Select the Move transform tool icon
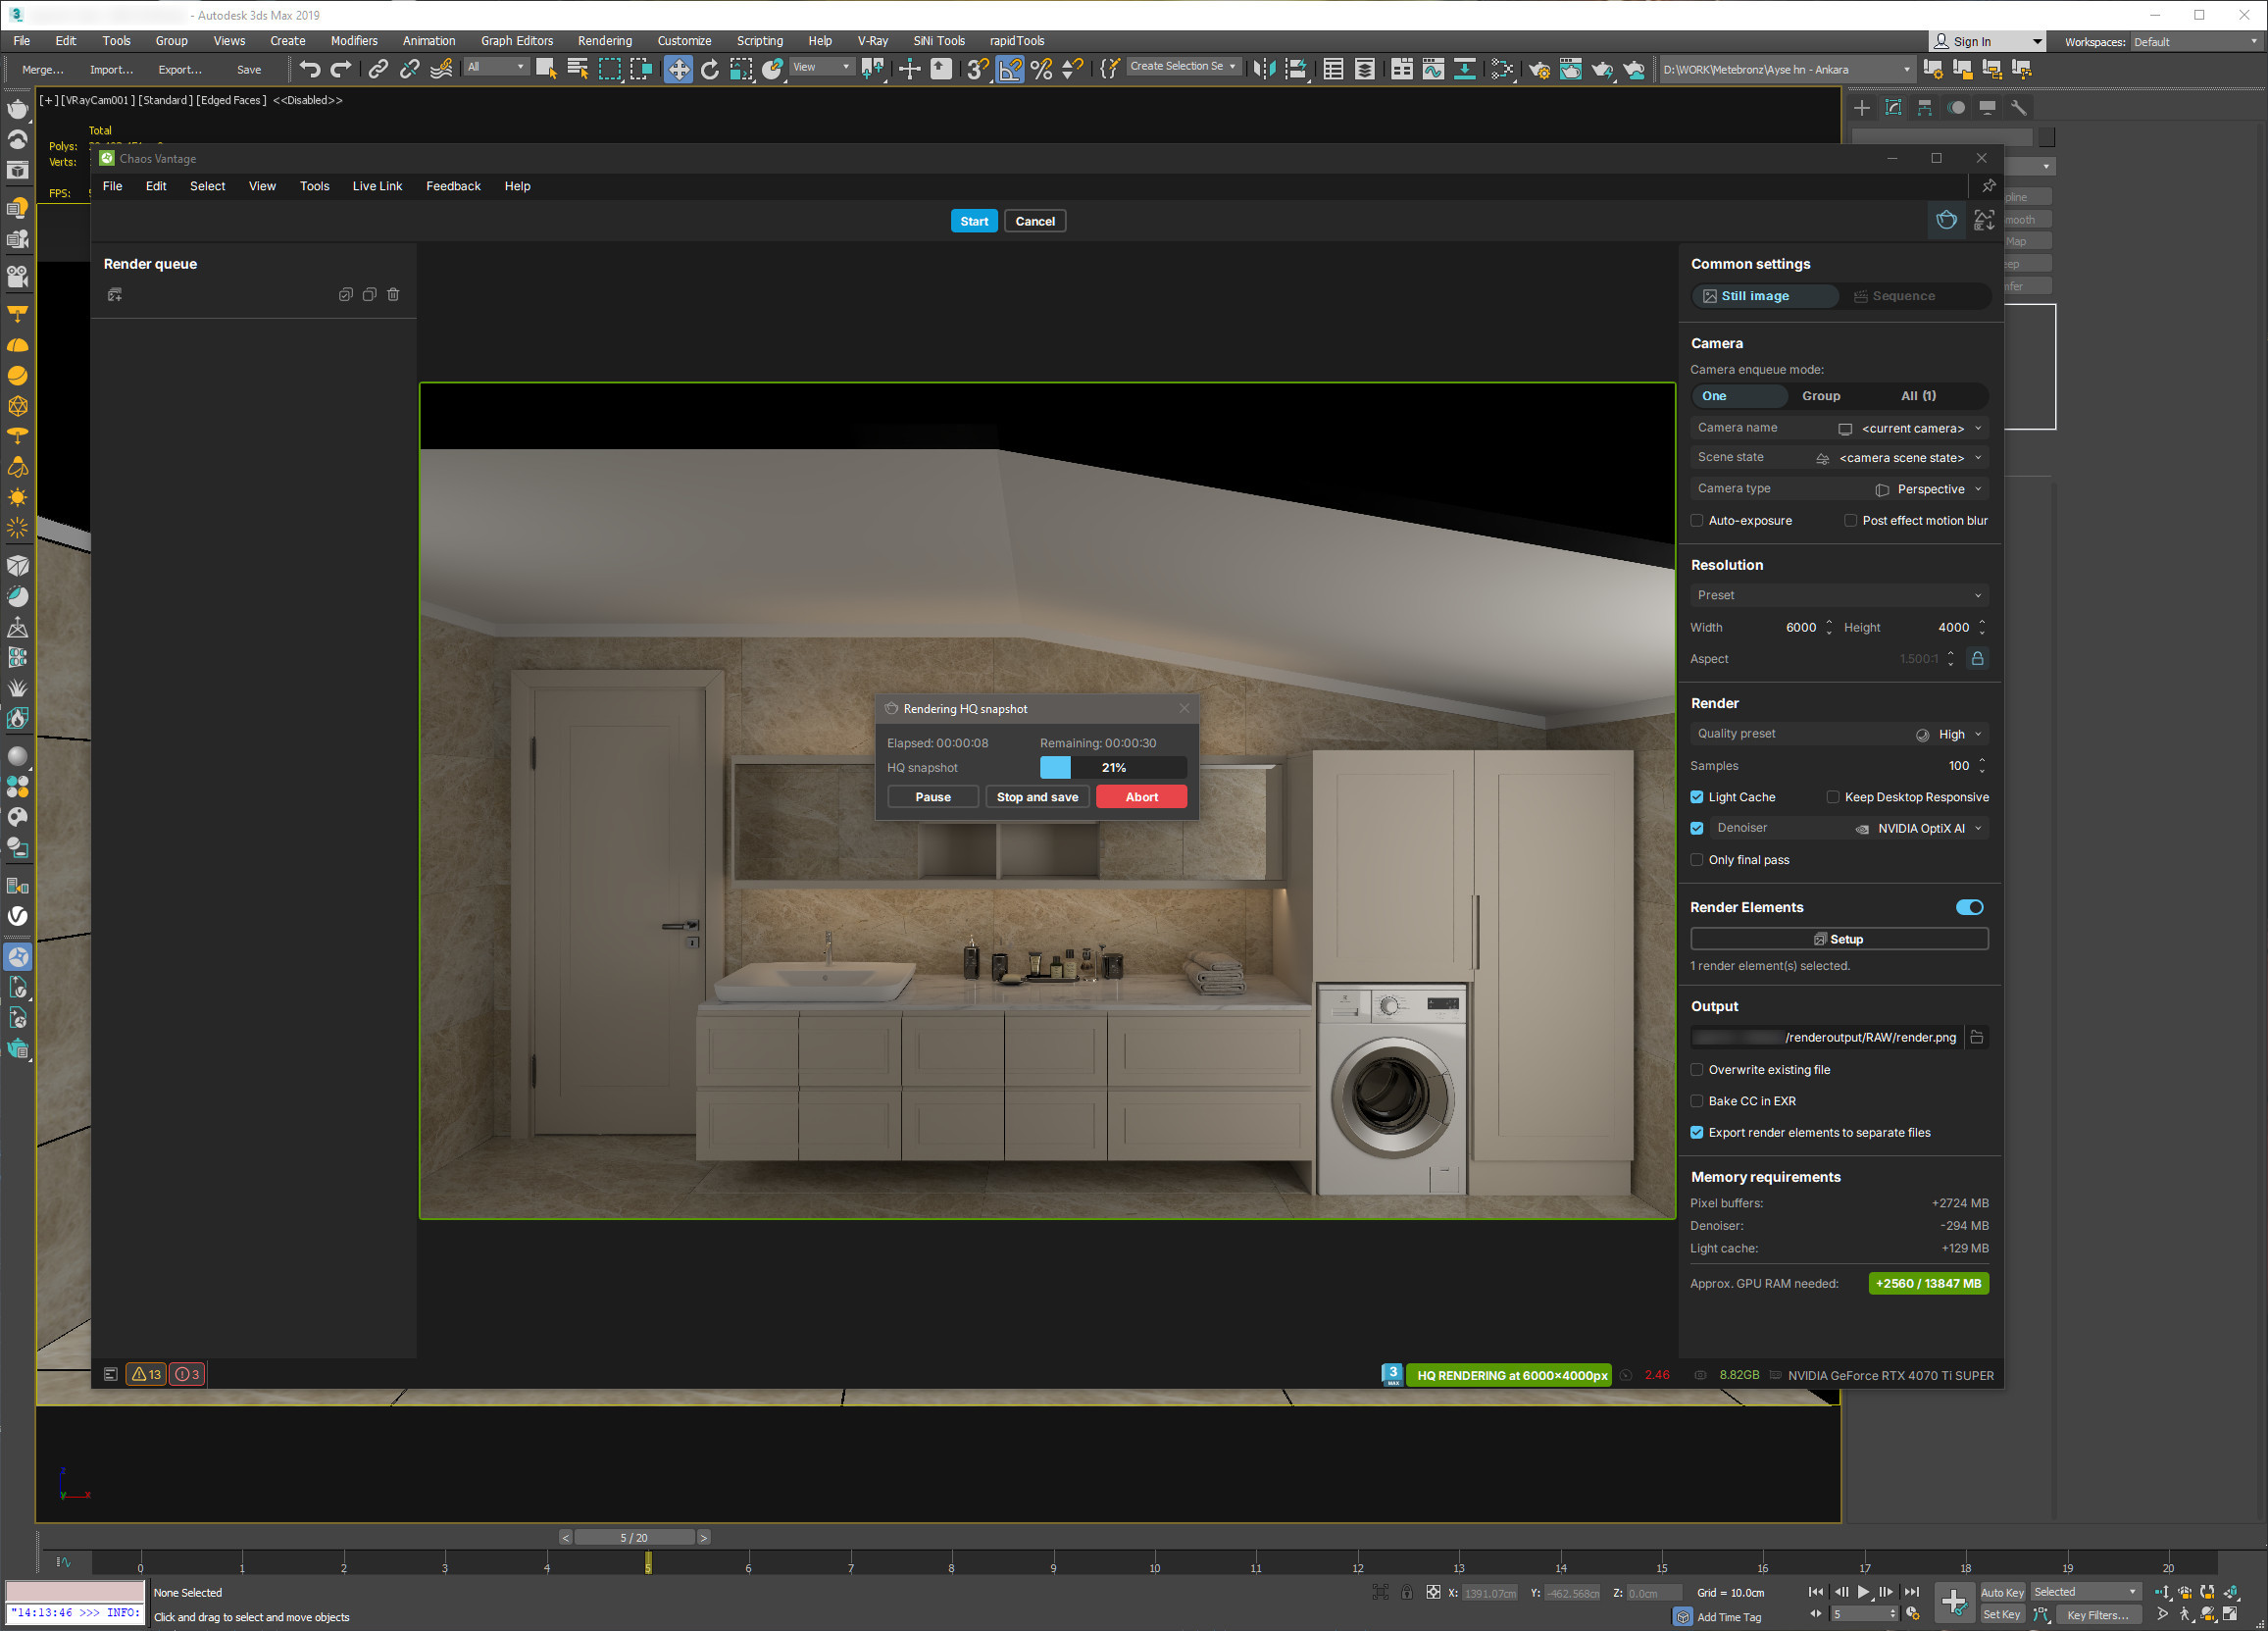The width and height of the screenshot is (2268, 1631). click(678, 69)
